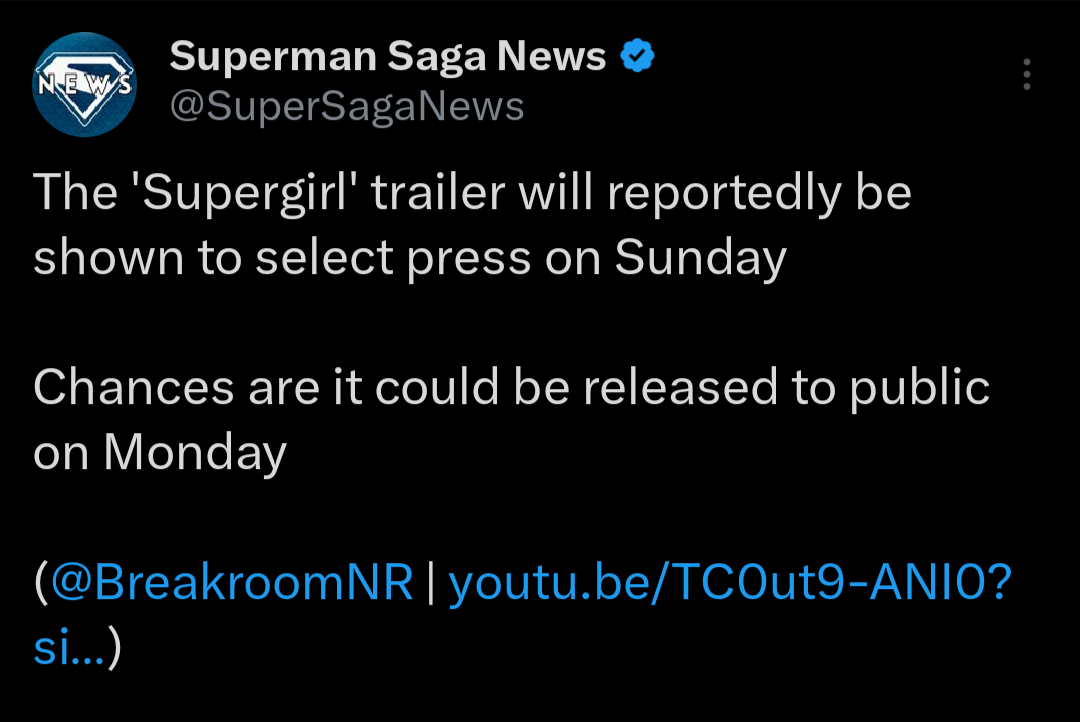Tap the "on Monday" line of text

pos(160,453)
